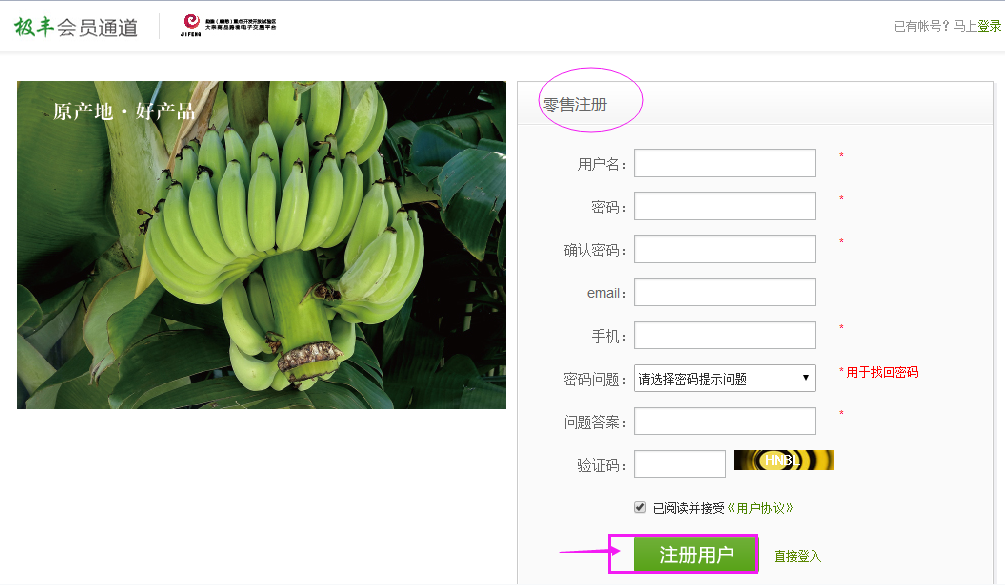Focus the 手机 input field
Image resolution: width=1005 pixels, height=585 pixels.
click(724, 335)
